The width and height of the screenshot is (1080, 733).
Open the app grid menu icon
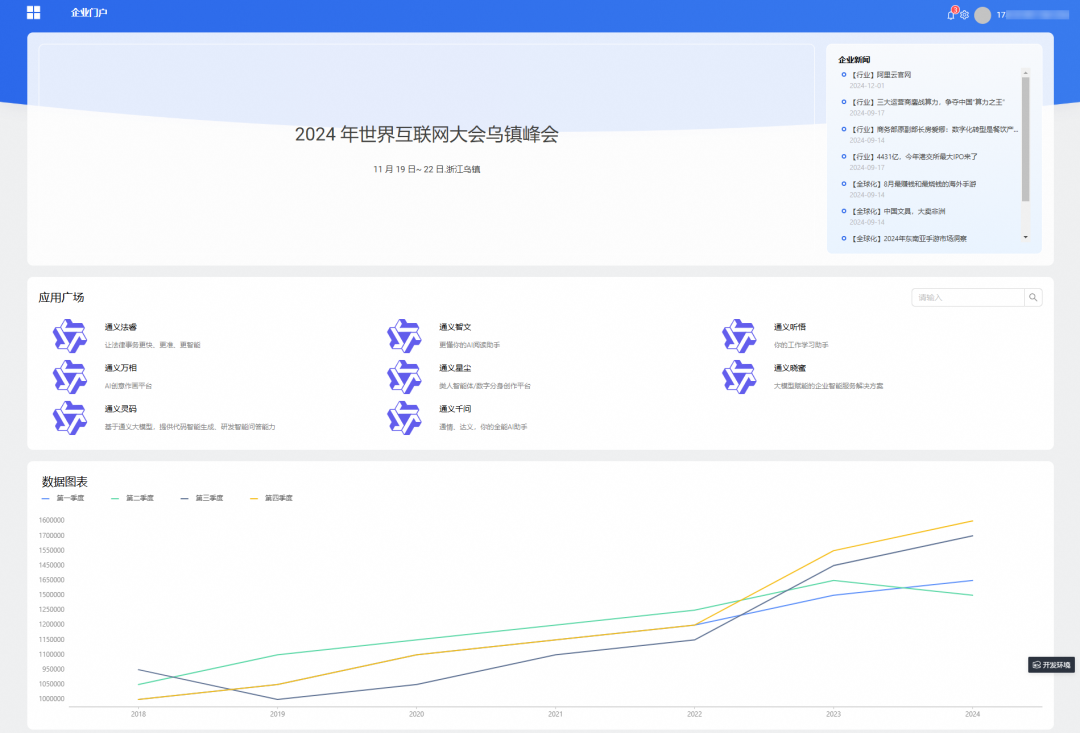coord(33,12)
